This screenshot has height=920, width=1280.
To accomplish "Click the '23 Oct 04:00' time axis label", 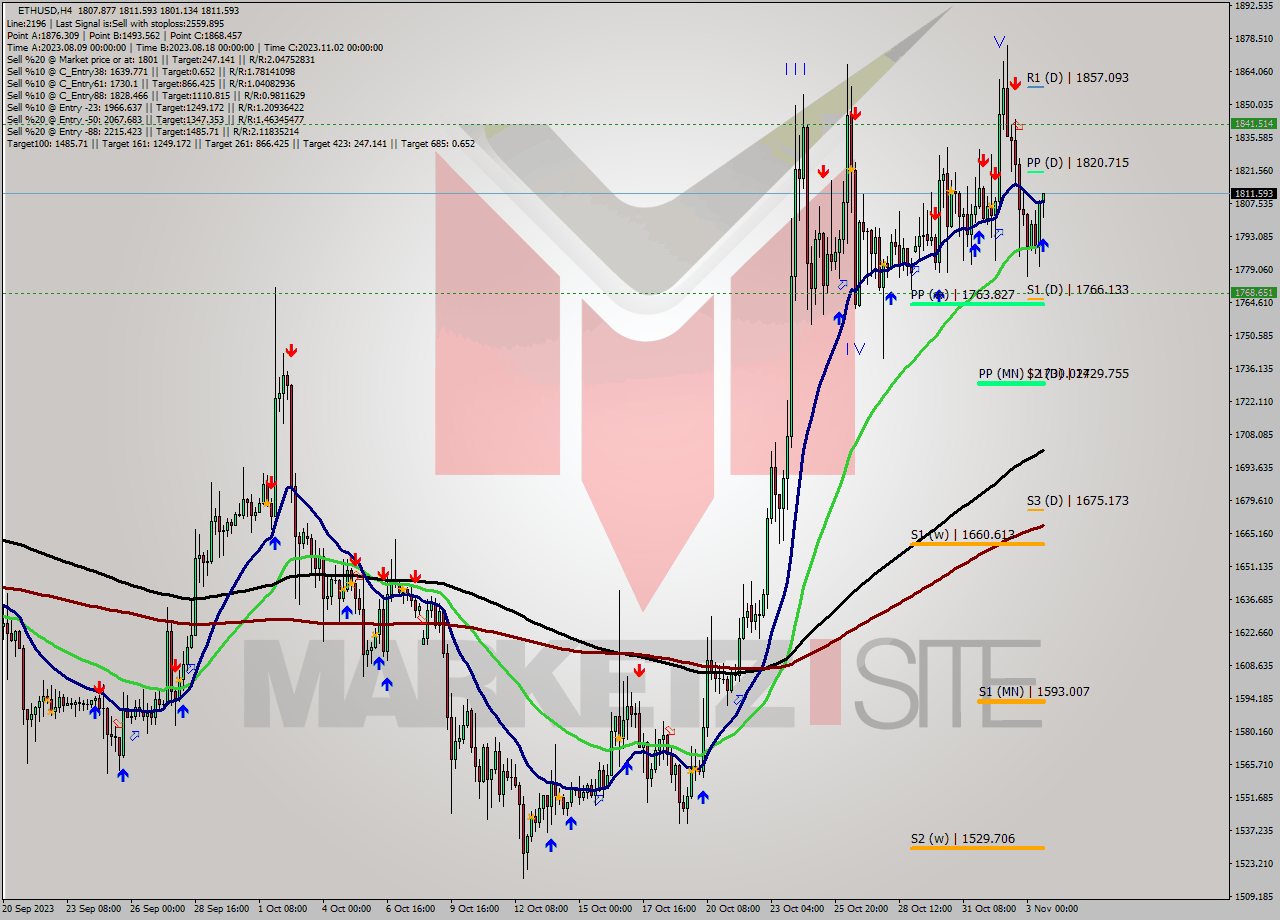I will click(x=795, y=909).
